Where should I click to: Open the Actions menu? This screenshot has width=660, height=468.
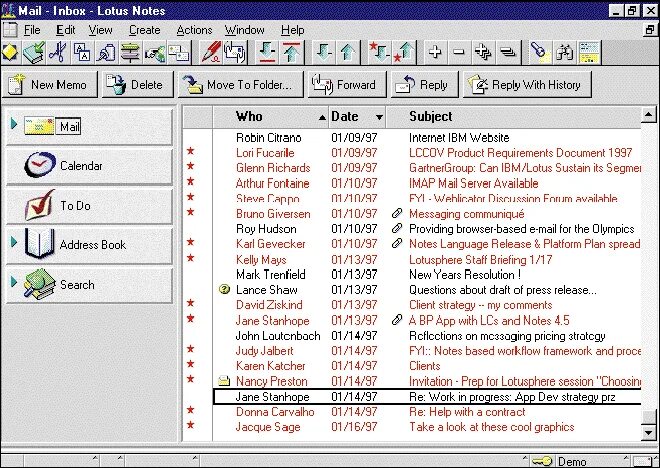coord(194,30)
